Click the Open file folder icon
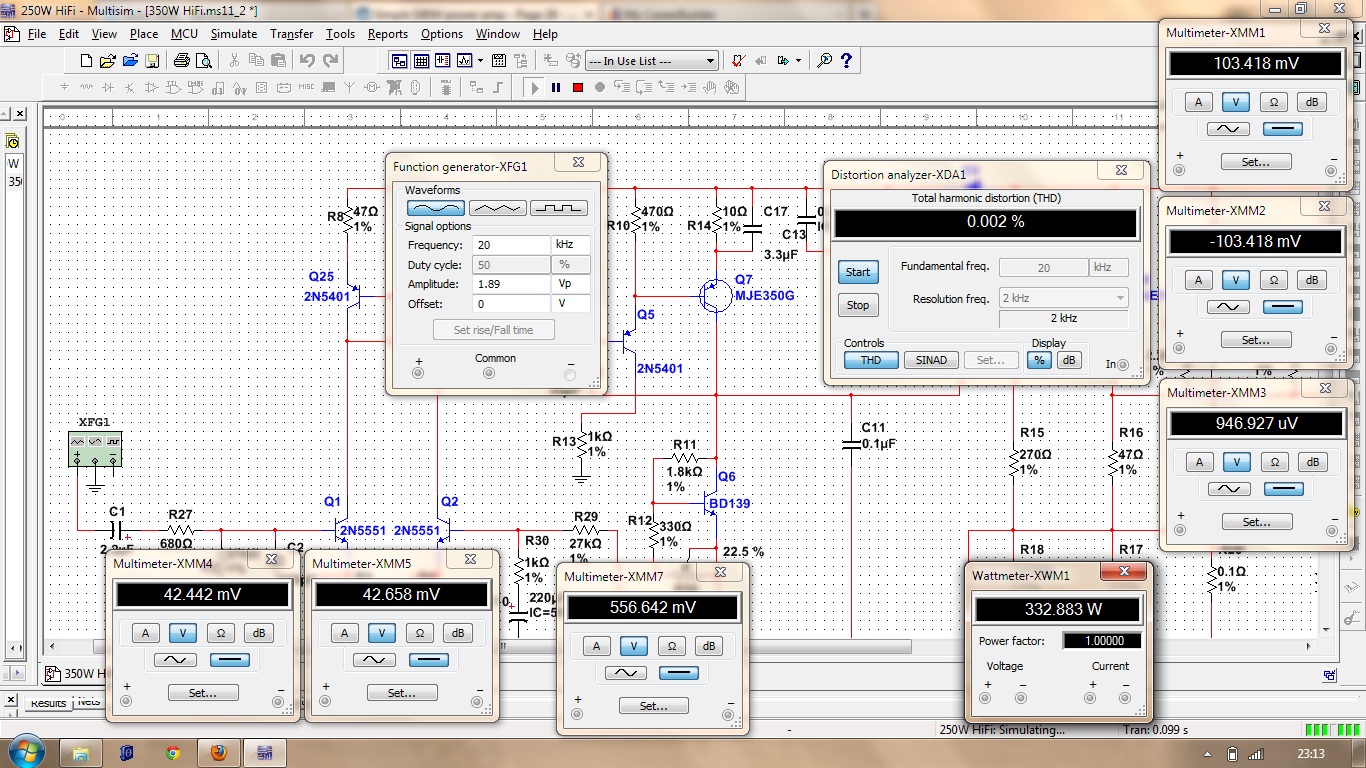This screenshot has width=1366, height=768. point(108,61)
